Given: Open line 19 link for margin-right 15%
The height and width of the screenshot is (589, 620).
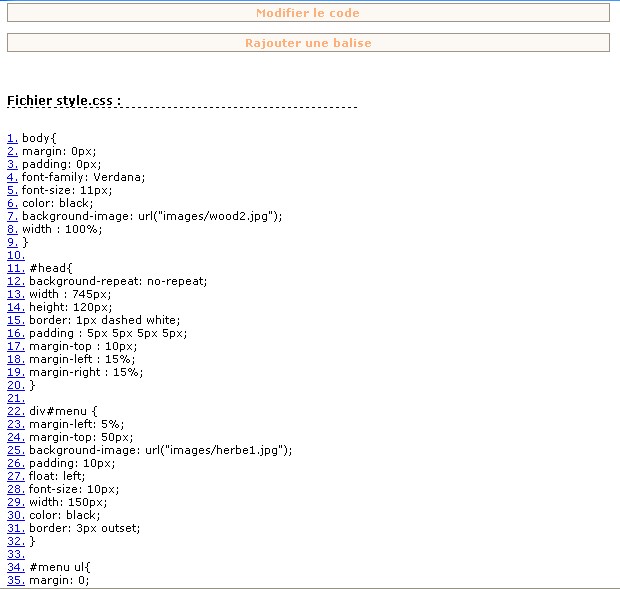Looking at the screenshot, I should point(15,372).
